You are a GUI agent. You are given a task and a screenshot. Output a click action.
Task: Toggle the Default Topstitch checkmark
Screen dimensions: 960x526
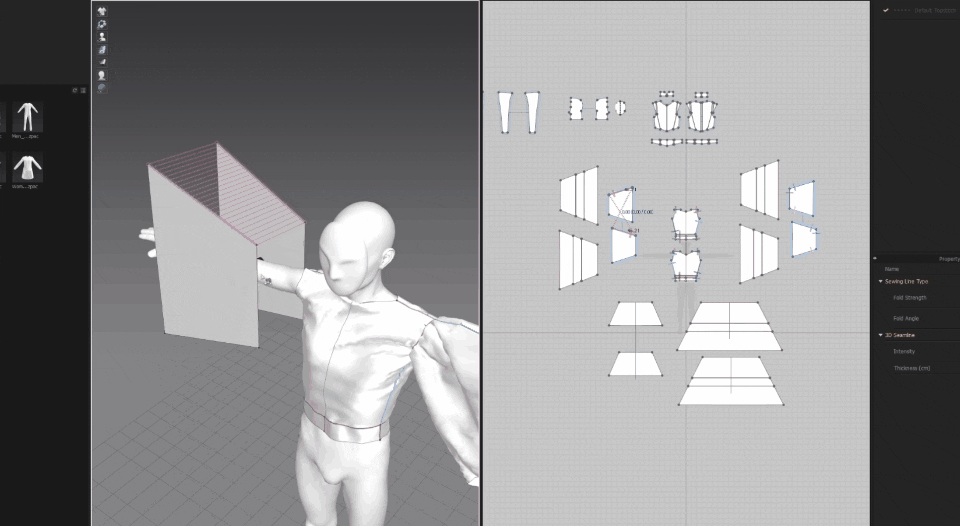point(886,10)
